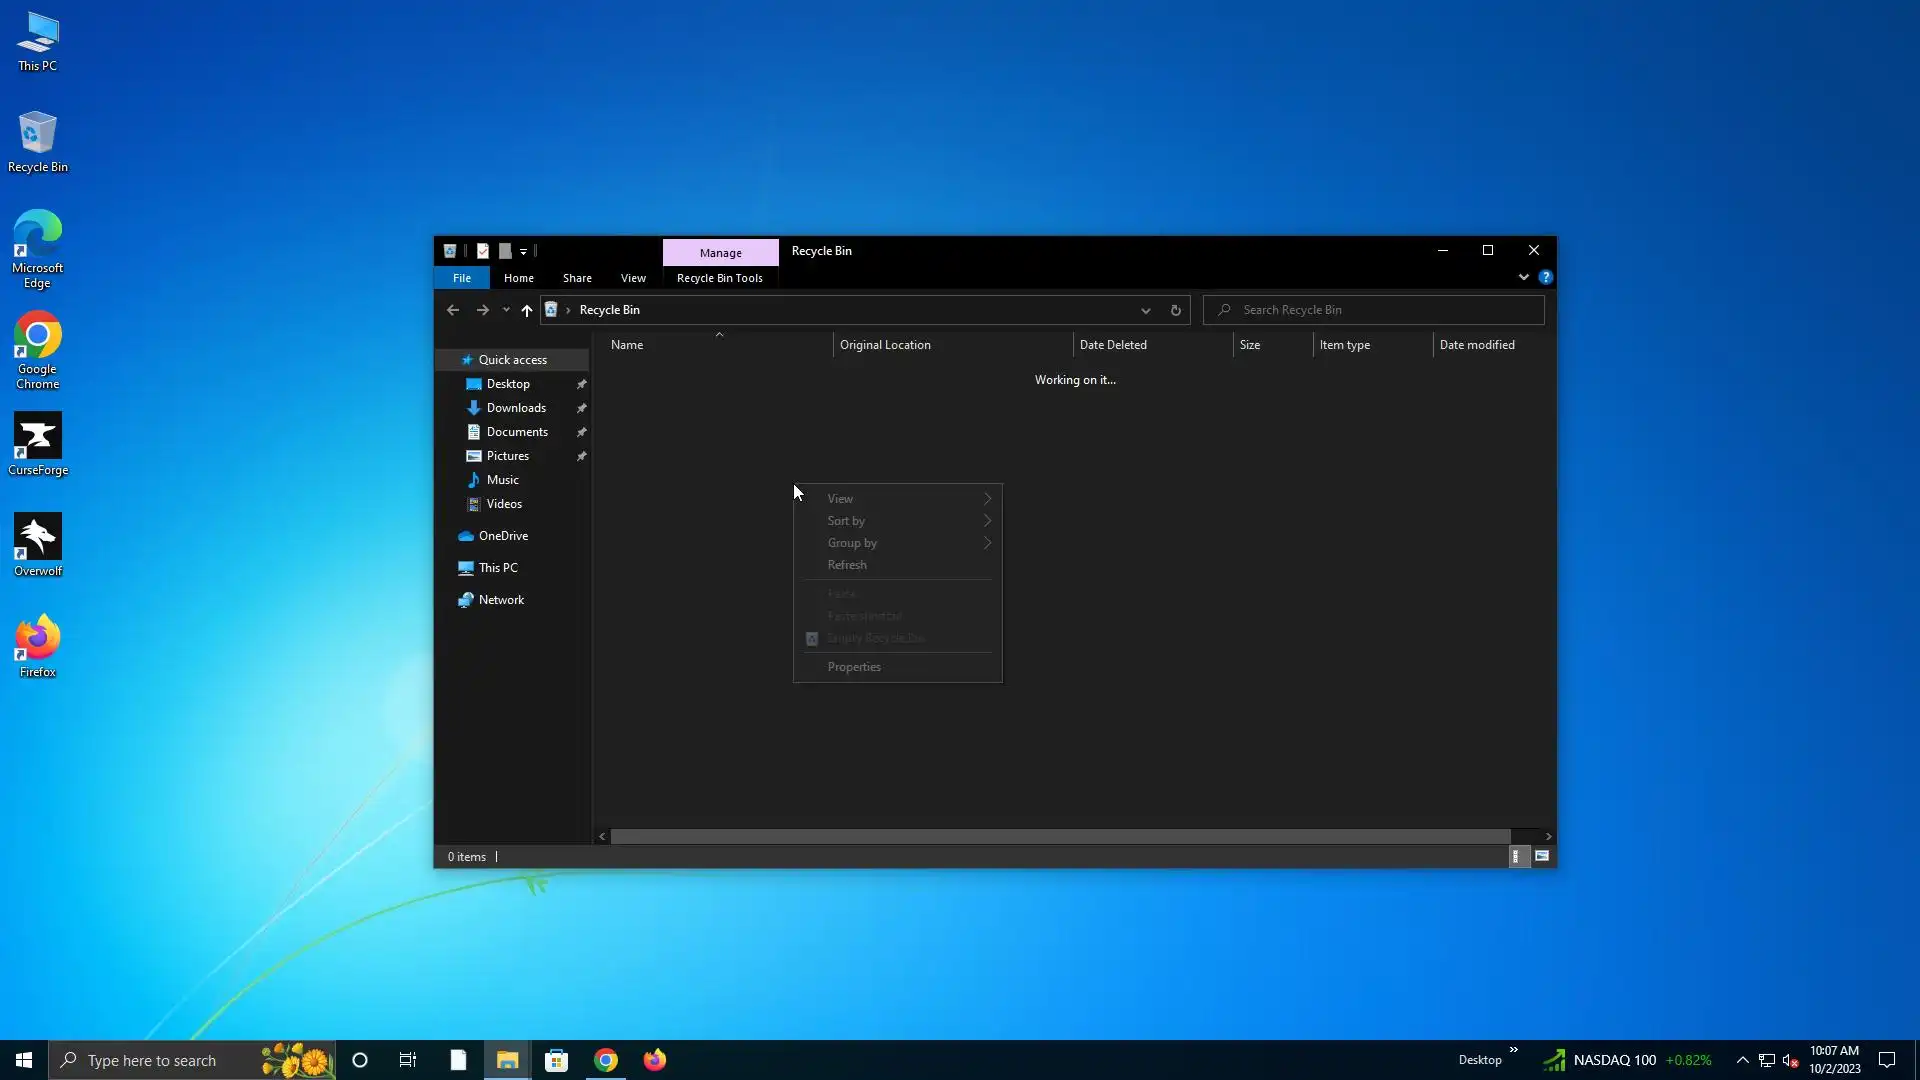Open the Recent locations dropdown arrow

pos(506,310)
